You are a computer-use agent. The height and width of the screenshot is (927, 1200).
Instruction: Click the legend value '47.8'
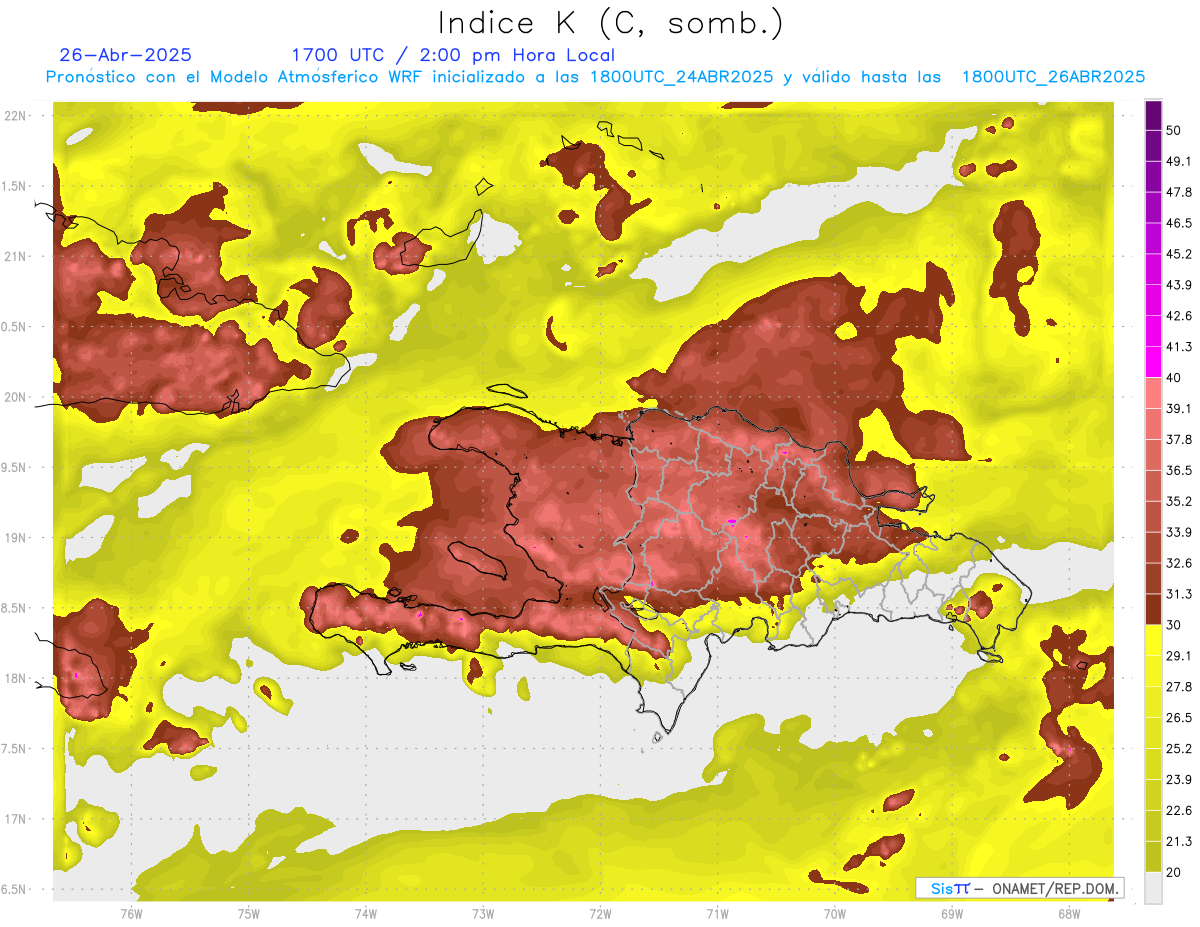pos(1178,192)
